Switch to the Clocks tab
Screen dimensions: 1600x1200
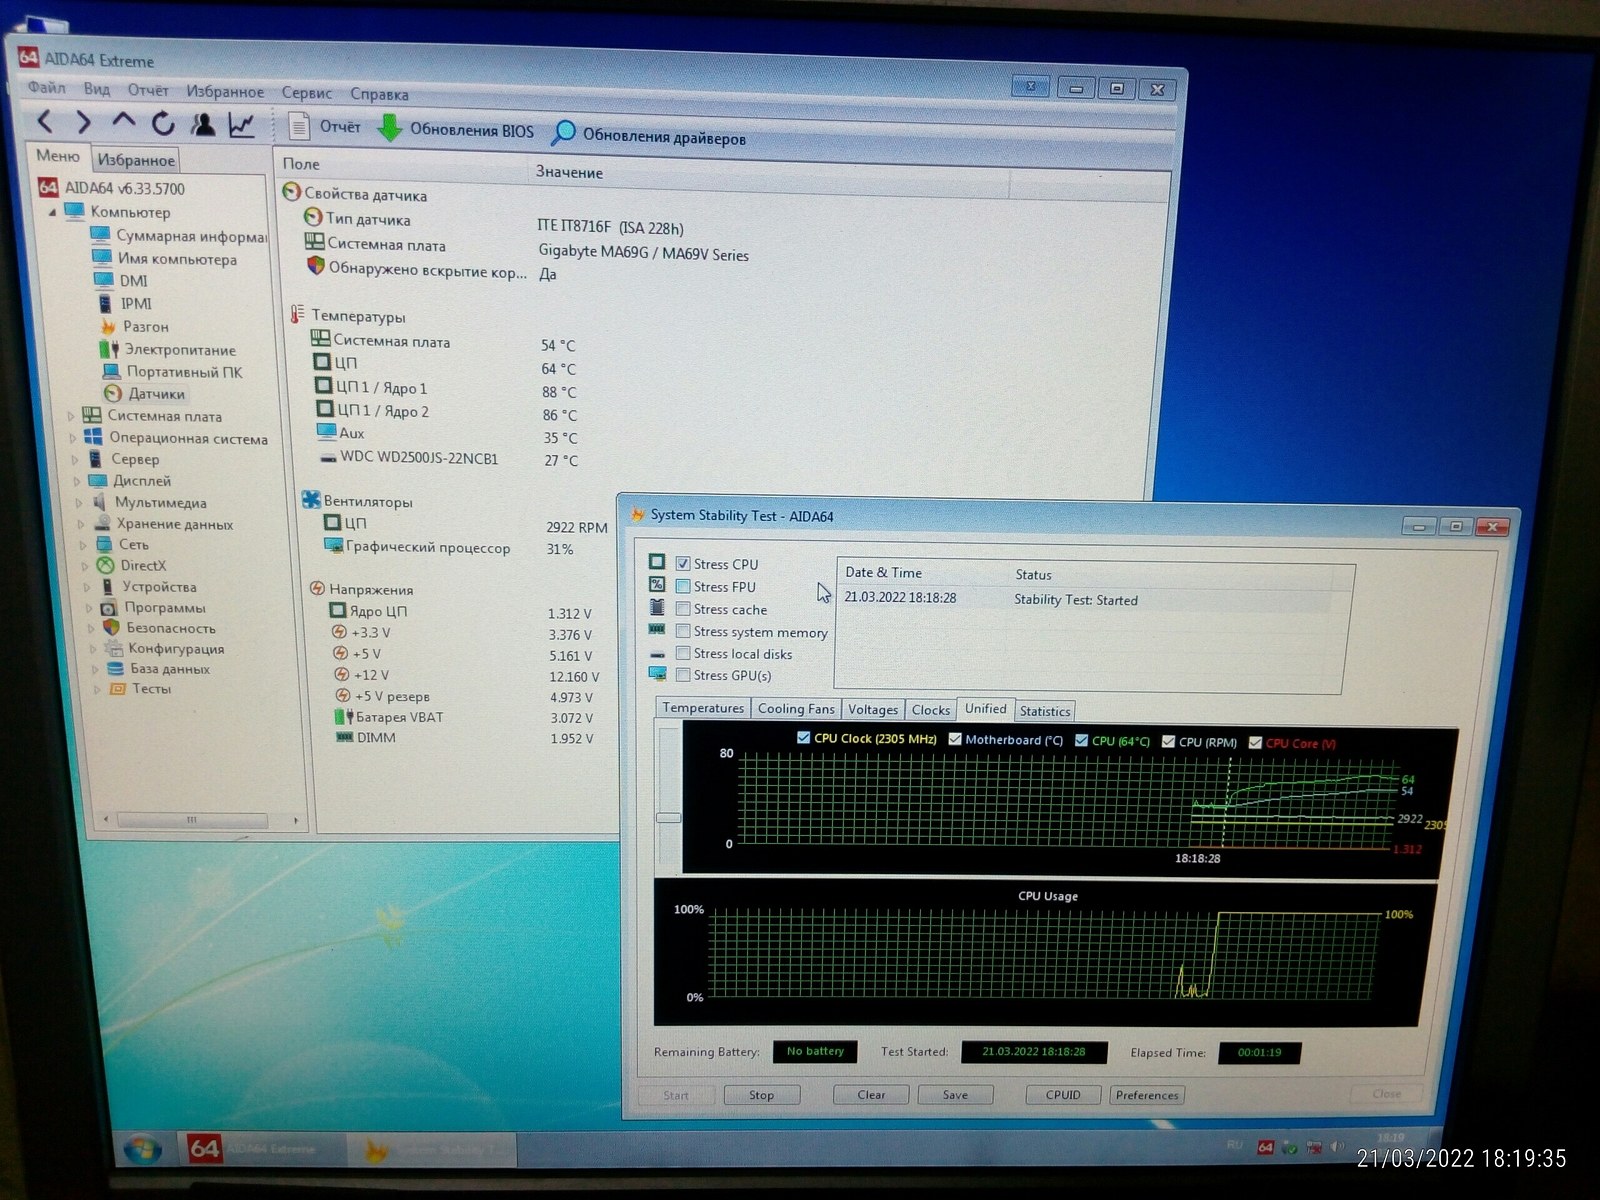(931, 710)
